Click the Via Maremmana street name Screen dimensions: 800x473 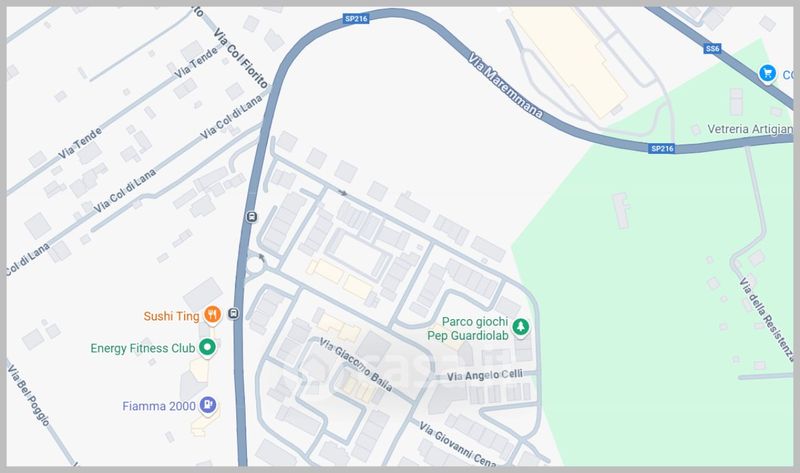(505, 85)
